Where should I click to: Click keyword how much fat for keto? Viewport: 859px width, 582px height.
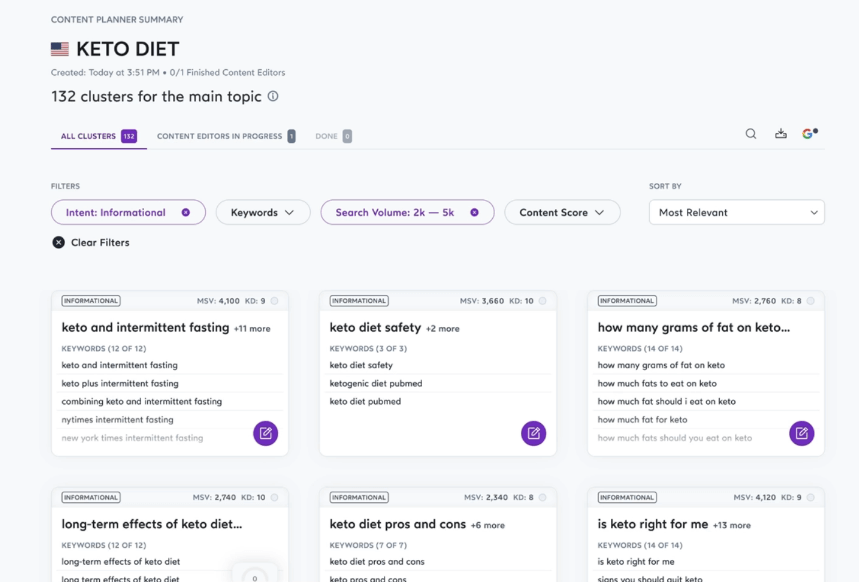[x=642, y=420]
